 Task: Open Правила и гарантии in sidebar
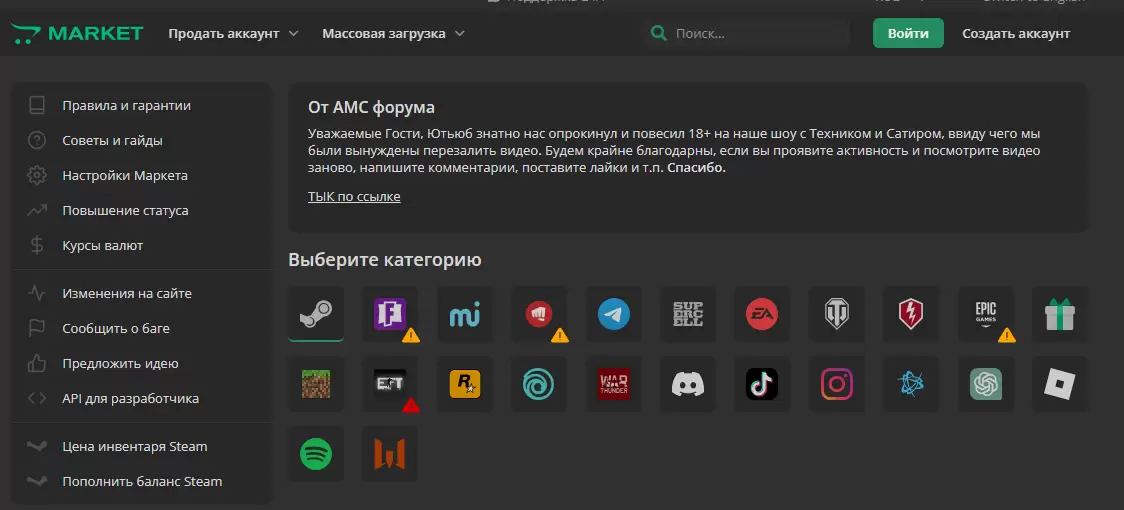[141, 105]
